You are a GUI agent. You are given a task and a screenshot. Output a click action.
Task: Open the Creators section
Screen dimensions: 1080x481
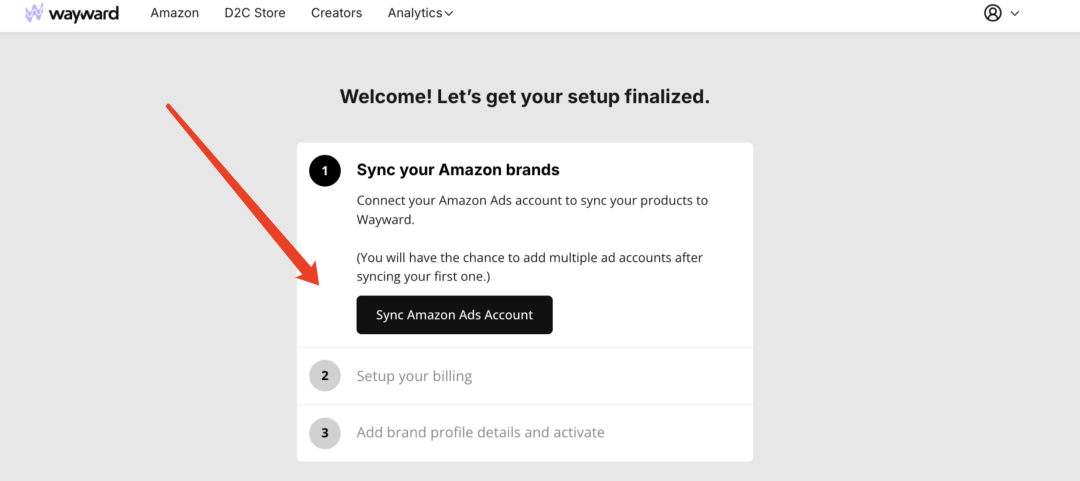click(336, 13)
